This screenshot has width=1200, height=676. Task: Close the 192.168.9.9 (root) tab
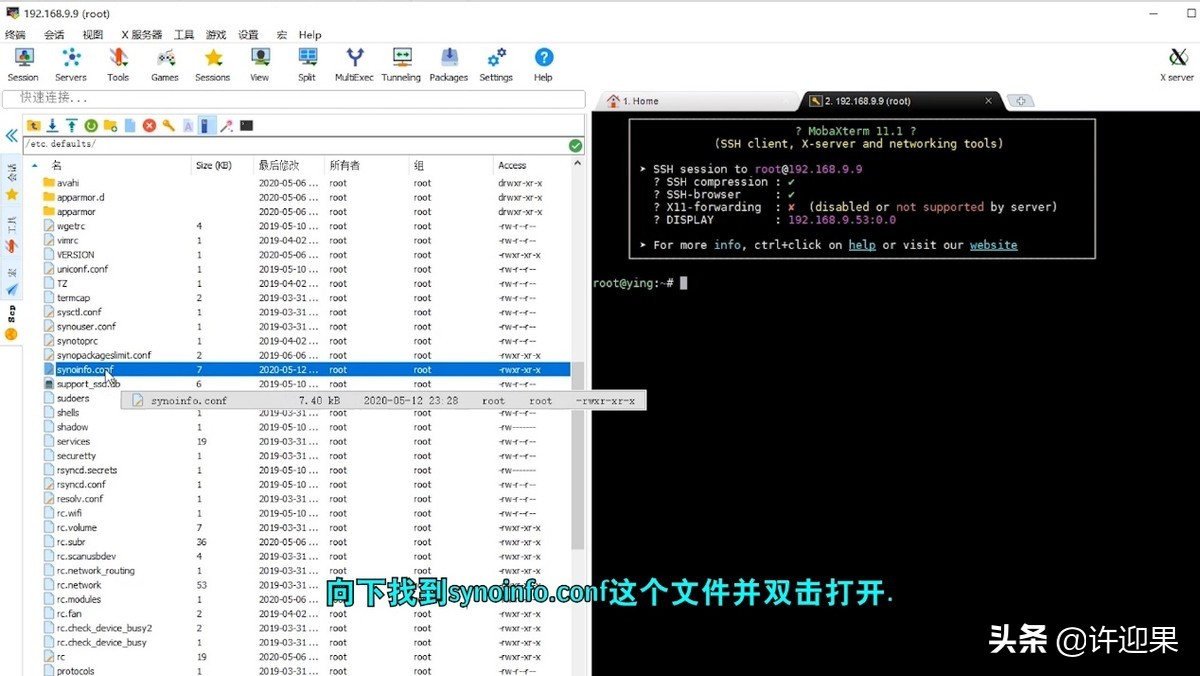coord(988,101)
